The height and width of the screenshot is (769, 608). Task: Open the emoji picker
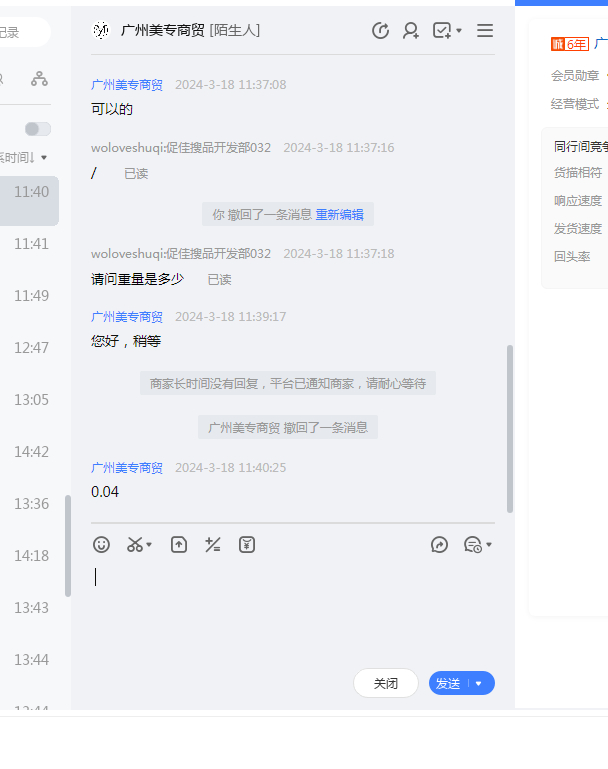coord(101,544)
